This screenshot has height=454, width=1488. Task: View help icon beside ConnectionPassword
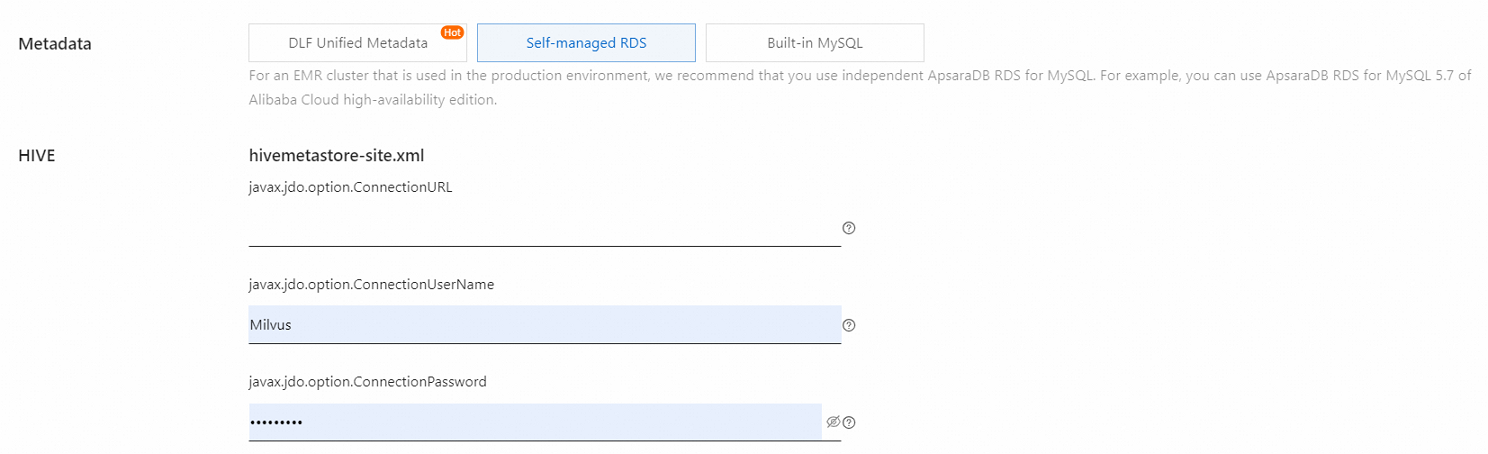[849, 422]
